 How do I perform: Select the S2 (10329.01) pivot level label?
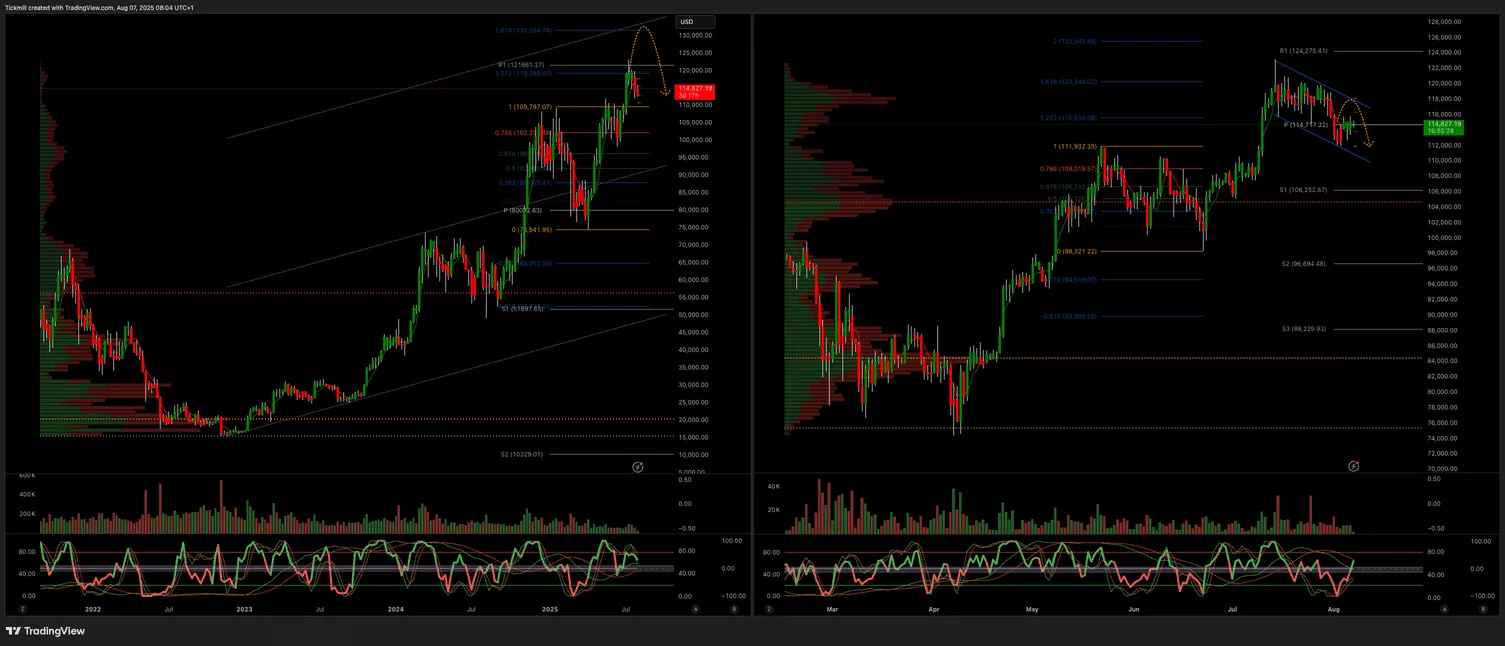522,454
